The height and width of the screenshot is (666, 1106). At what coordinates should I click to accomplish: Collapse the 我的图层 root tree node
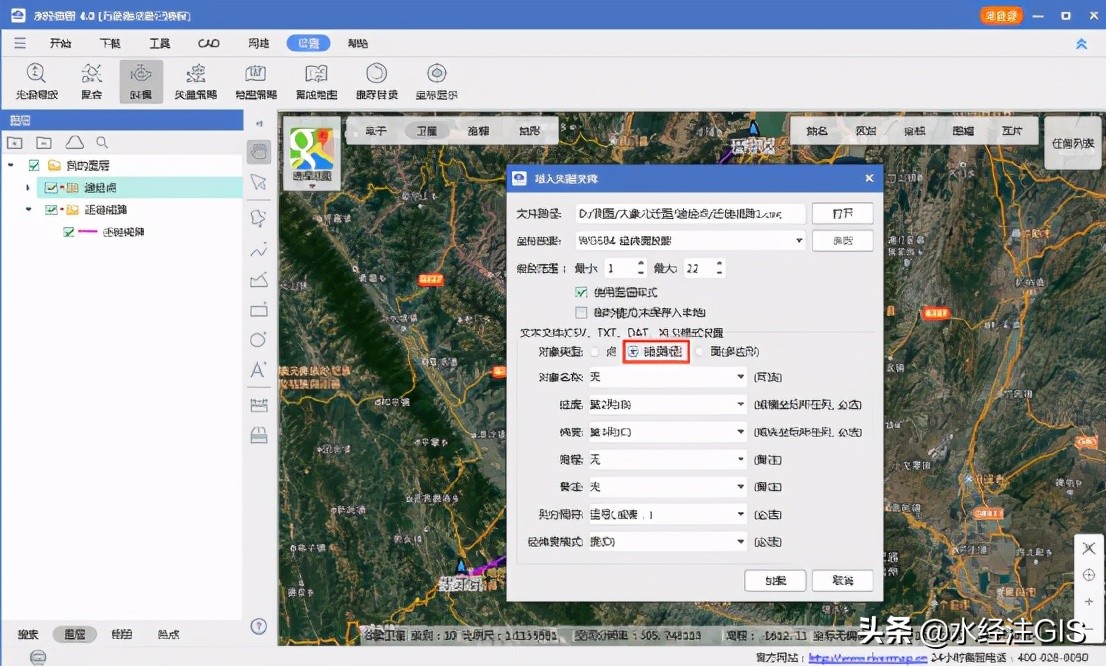click(11, 165)
